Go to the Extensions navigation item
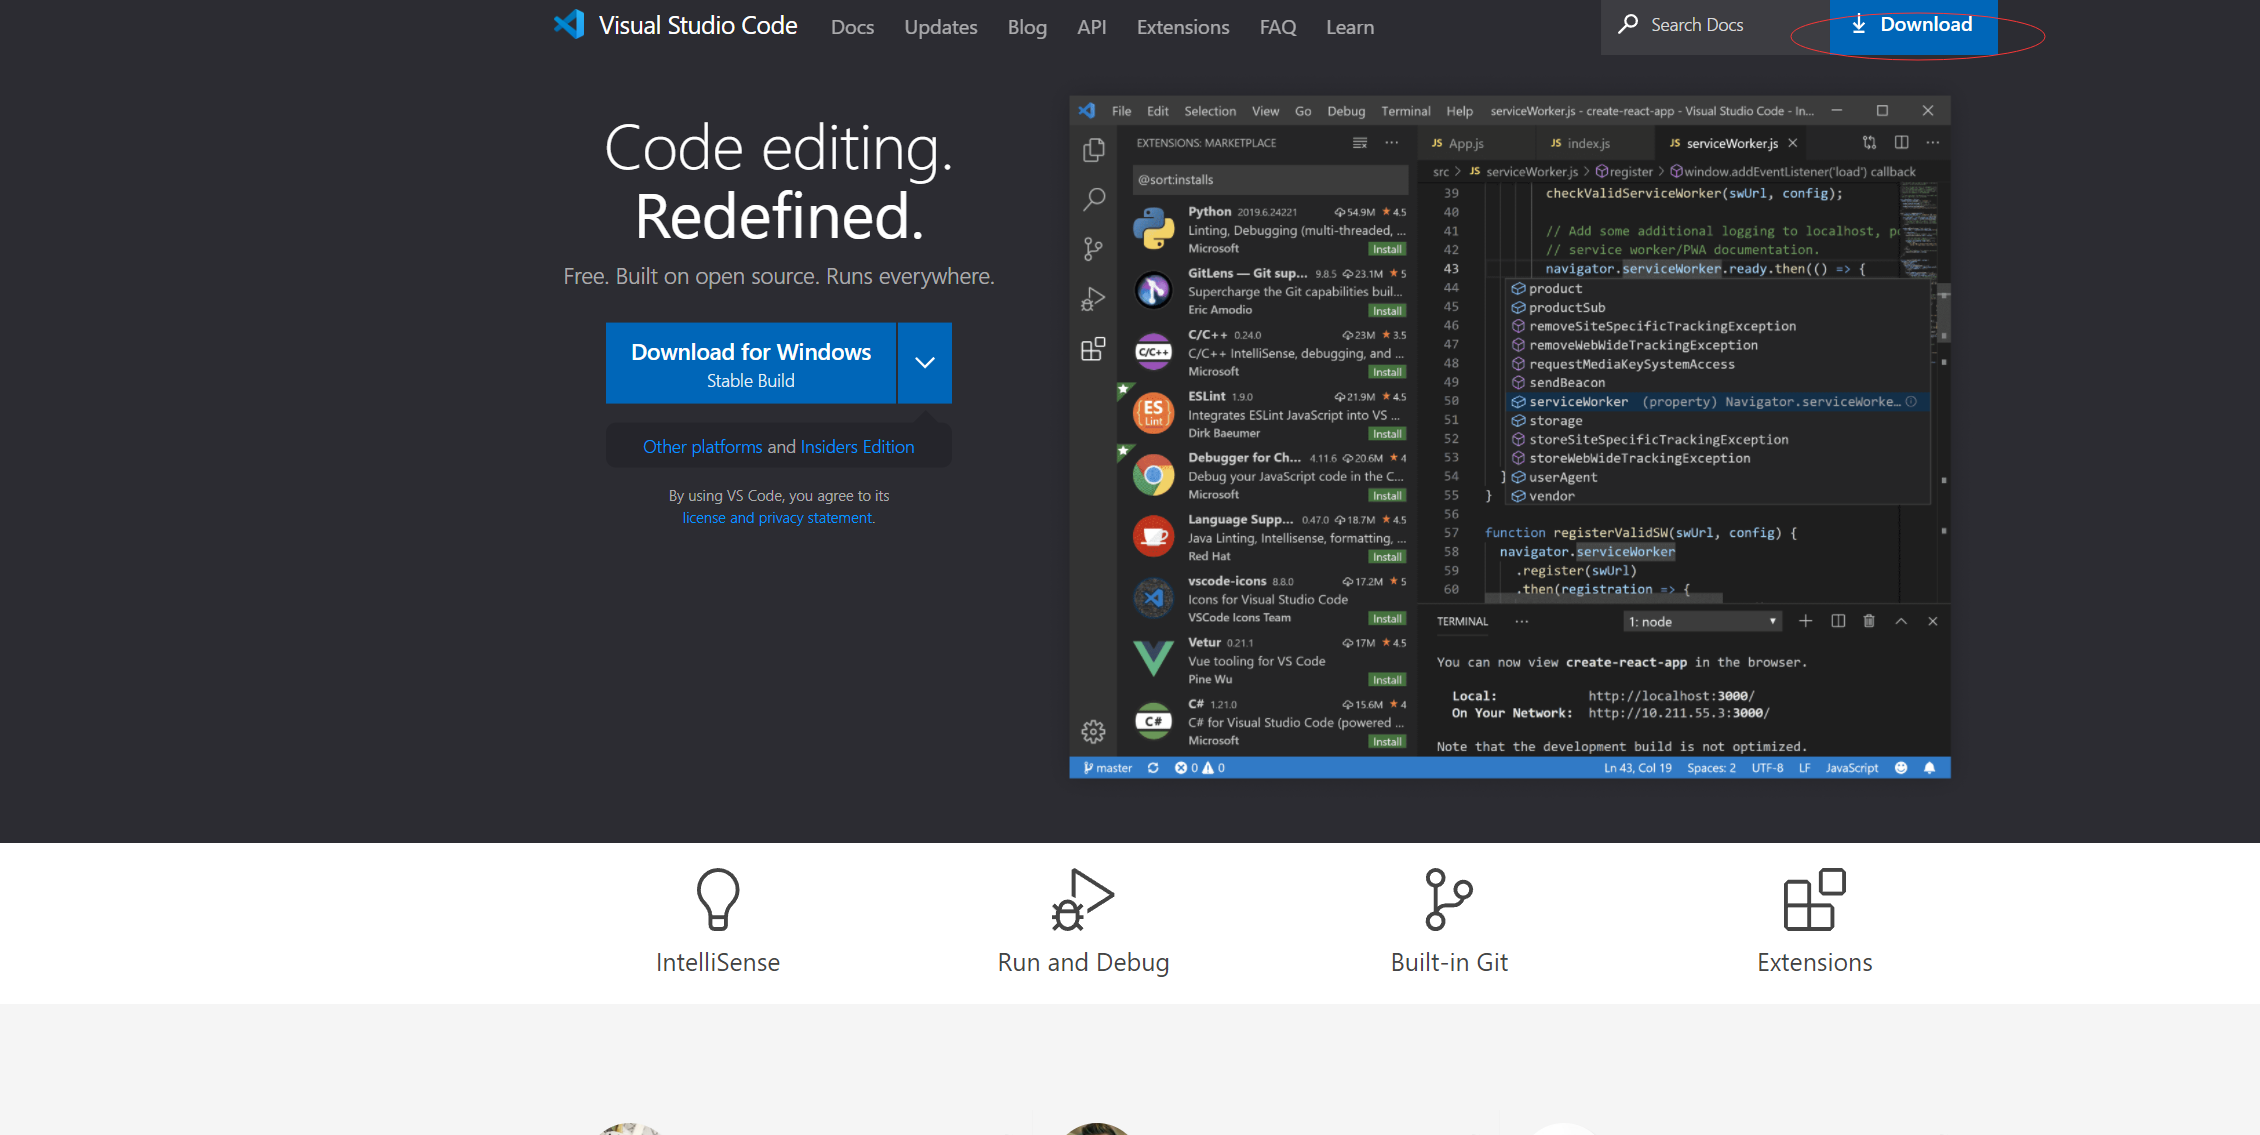The image size is (2260, 1135). pyautogui.click(x=1182, y=27)
